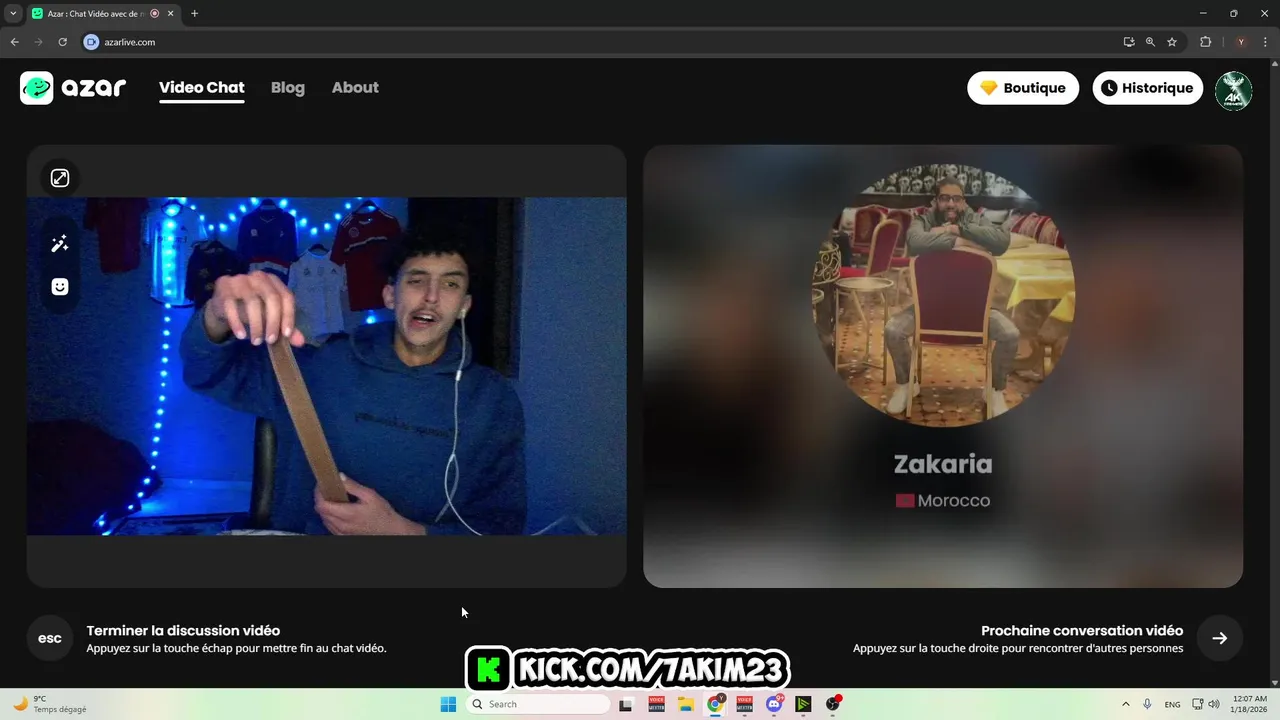The image size is (1280, 720).
Task: Open the Chrome profile Y icon
Action: click(1241, 42)
